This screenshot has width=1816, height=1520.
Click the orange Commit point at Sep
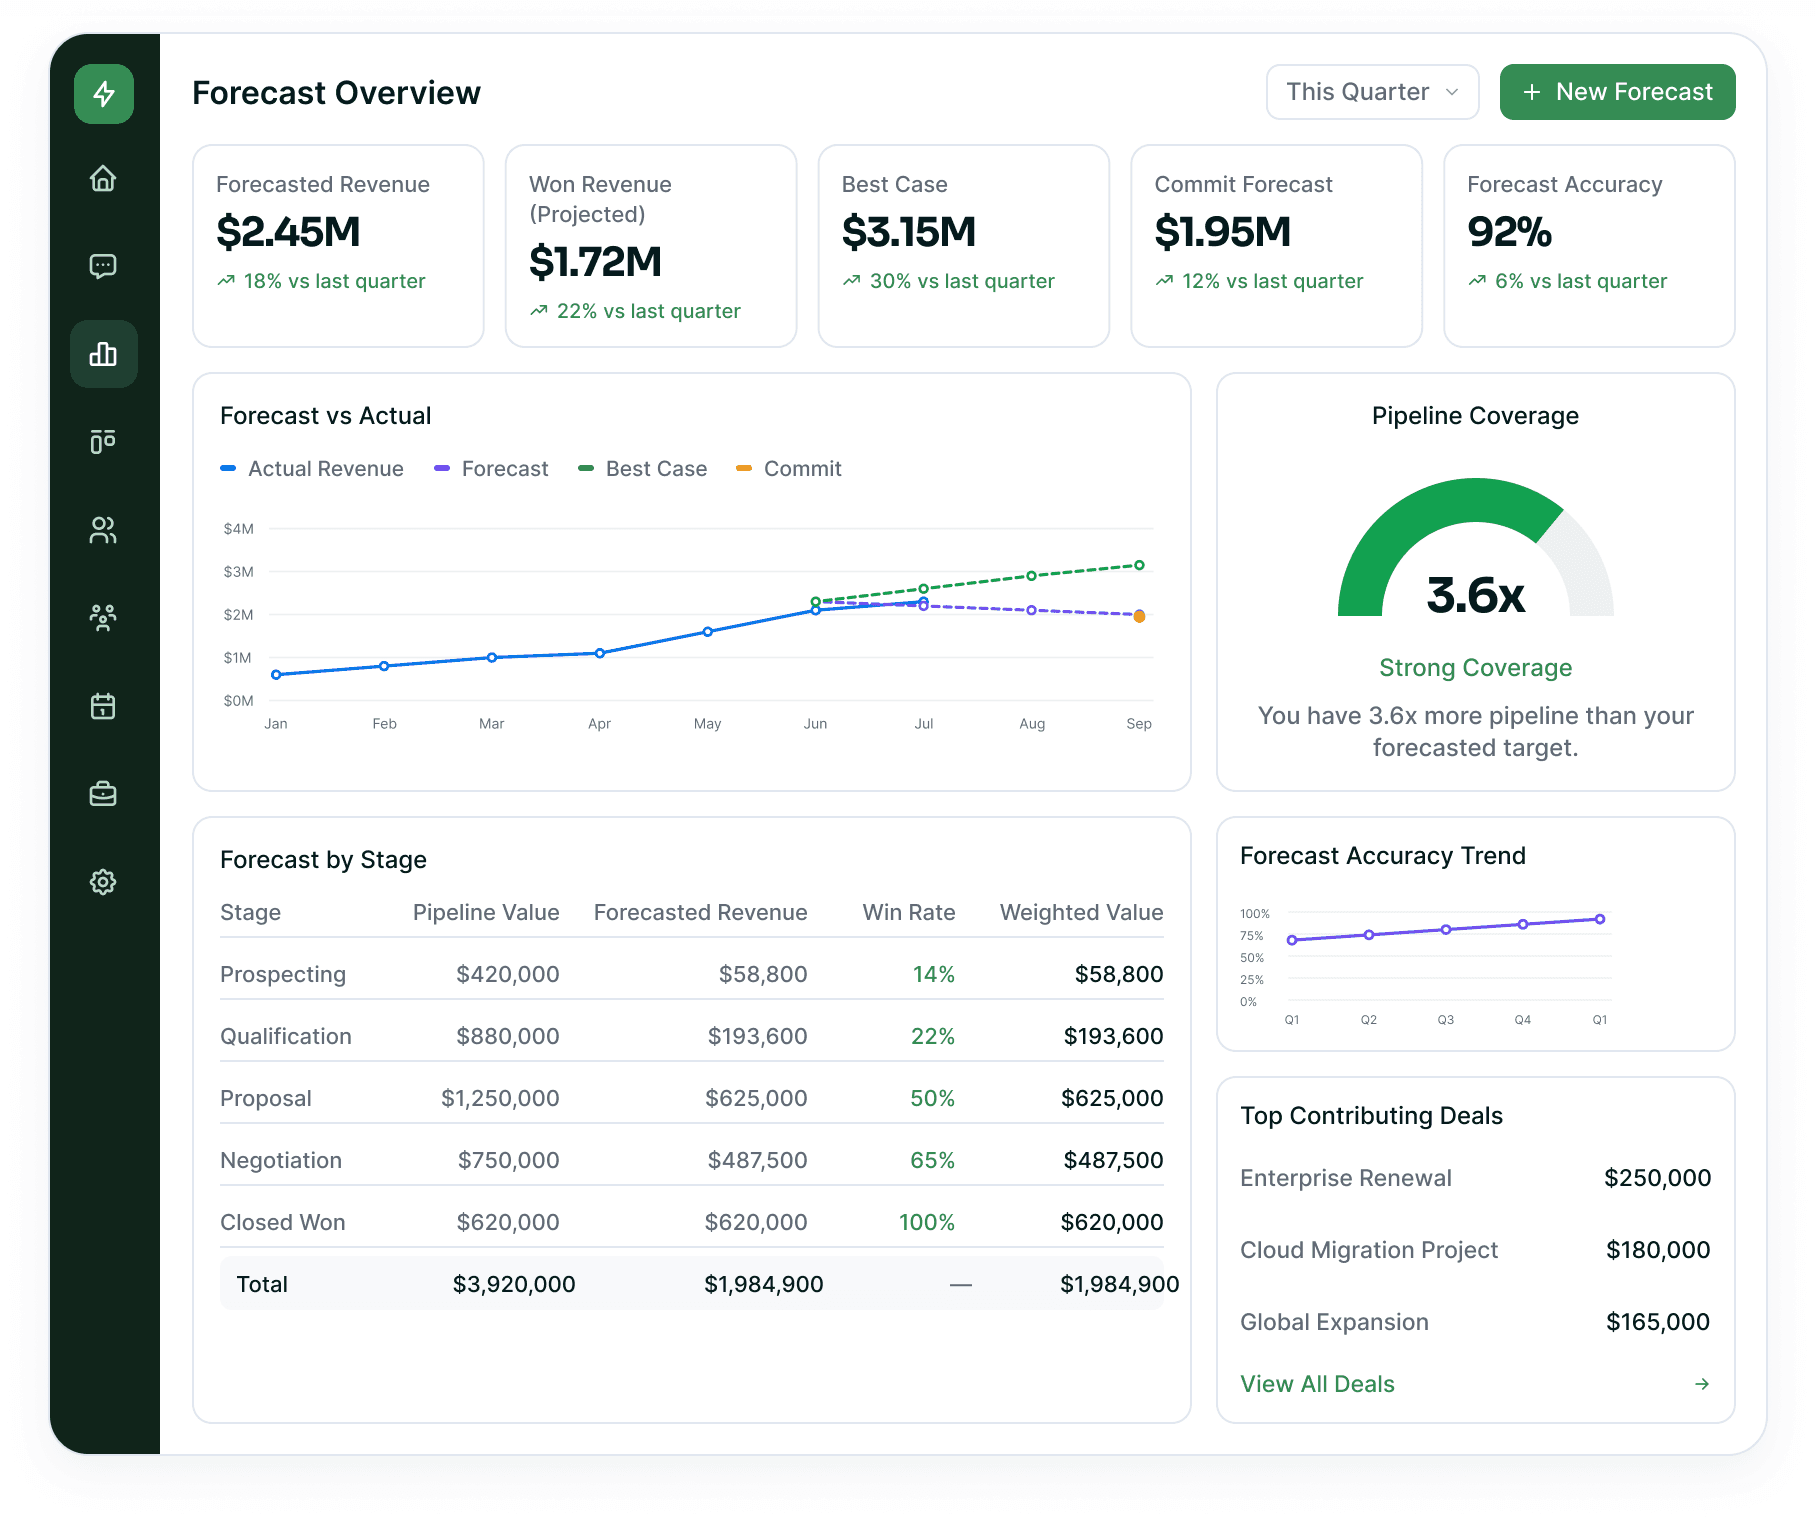click(x=1139, y=617)
